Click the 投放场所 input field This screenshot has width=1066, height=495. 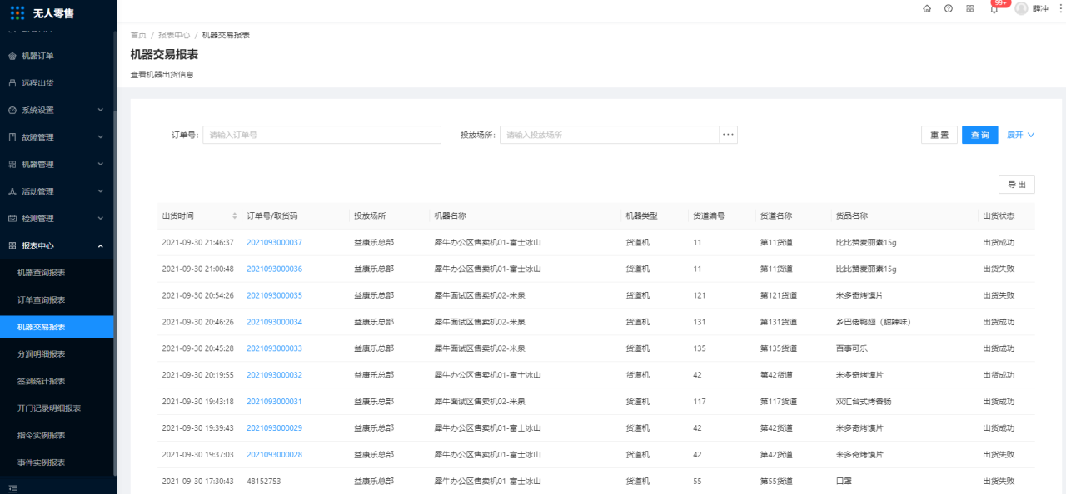[x=610, y=135]
